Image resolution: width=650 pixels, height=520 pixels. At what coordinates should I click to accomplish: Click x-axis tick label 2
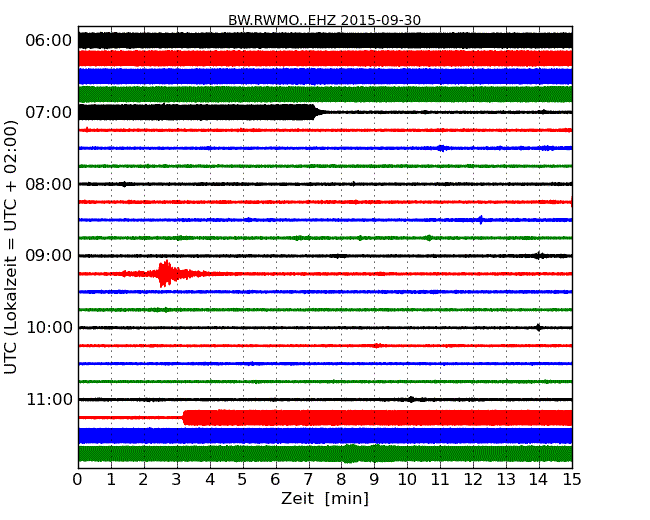(x=143, y=480)
